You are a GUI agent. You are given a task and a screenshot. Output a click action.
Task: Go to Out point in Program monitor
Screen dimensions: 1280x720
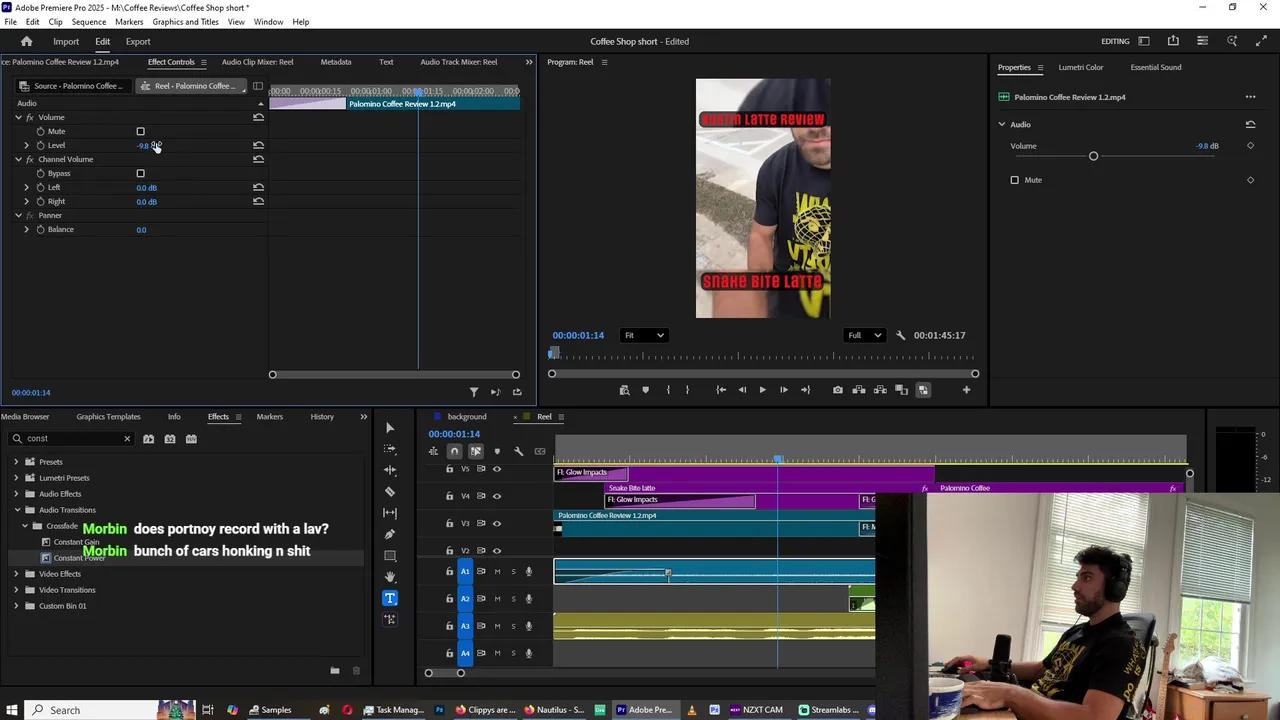(x=805, y=390)
